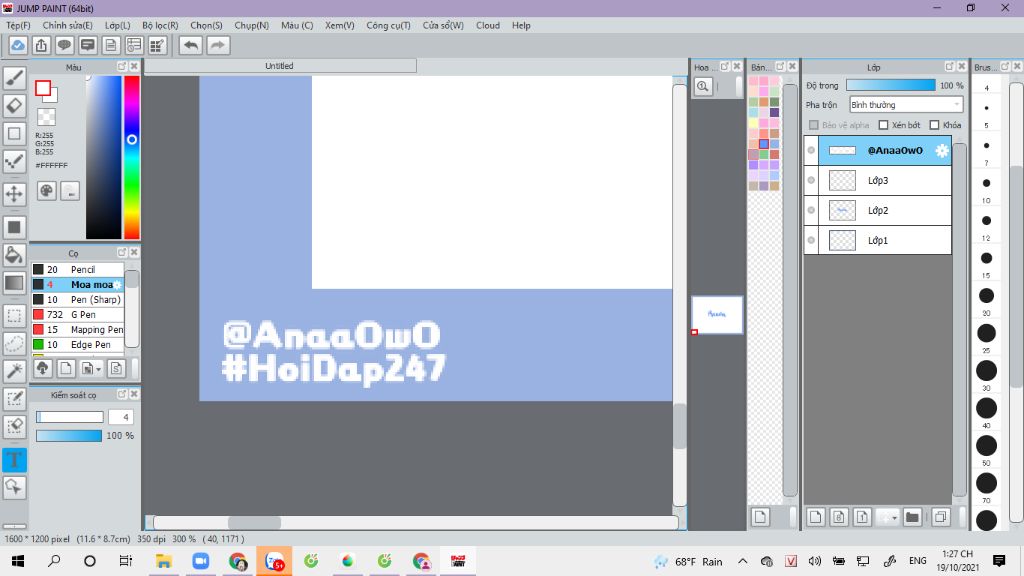Select the Fill rectangle tool

pyautogui.click(x=14, y=227)
